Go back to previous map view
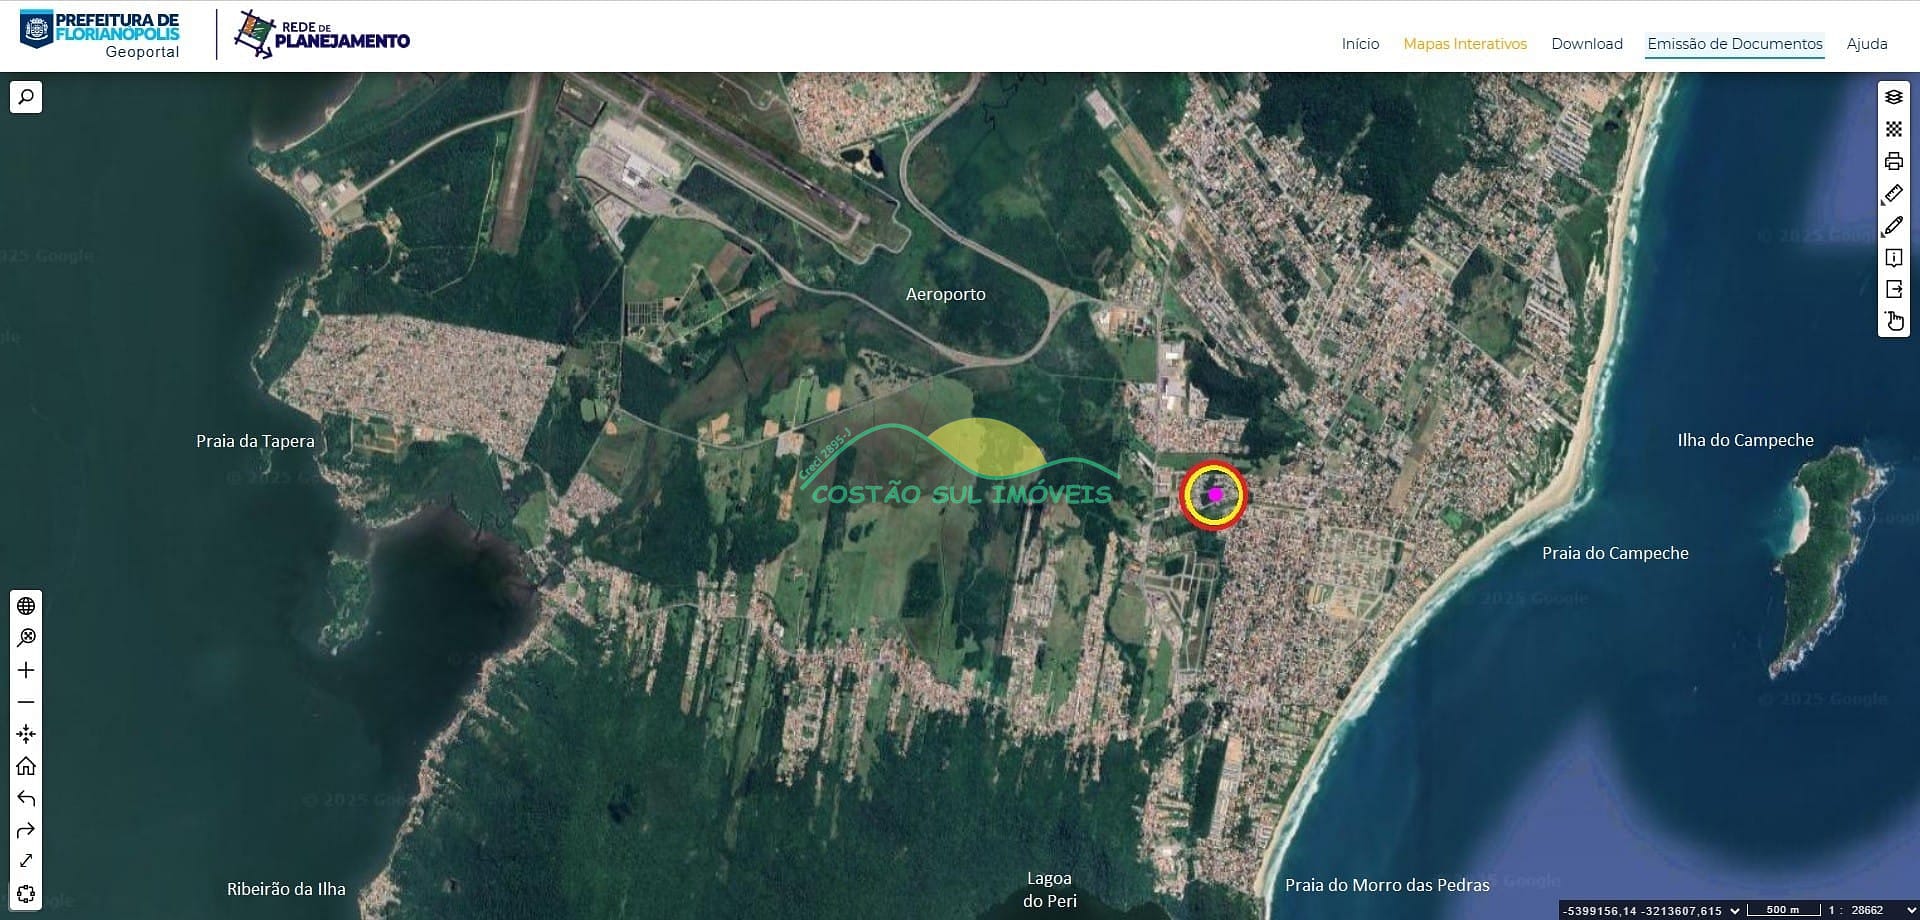 pos(26,798)
